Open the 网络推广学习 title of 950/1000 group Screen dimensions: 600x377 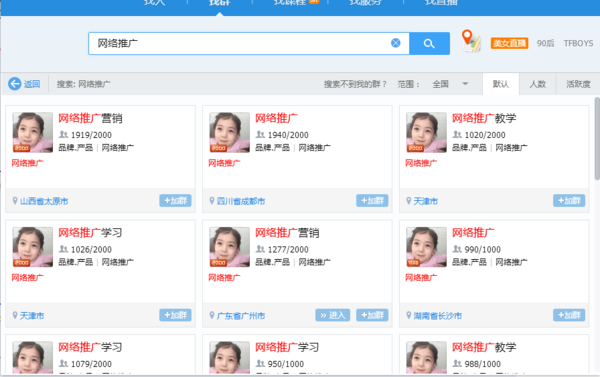tap(287, 347)
